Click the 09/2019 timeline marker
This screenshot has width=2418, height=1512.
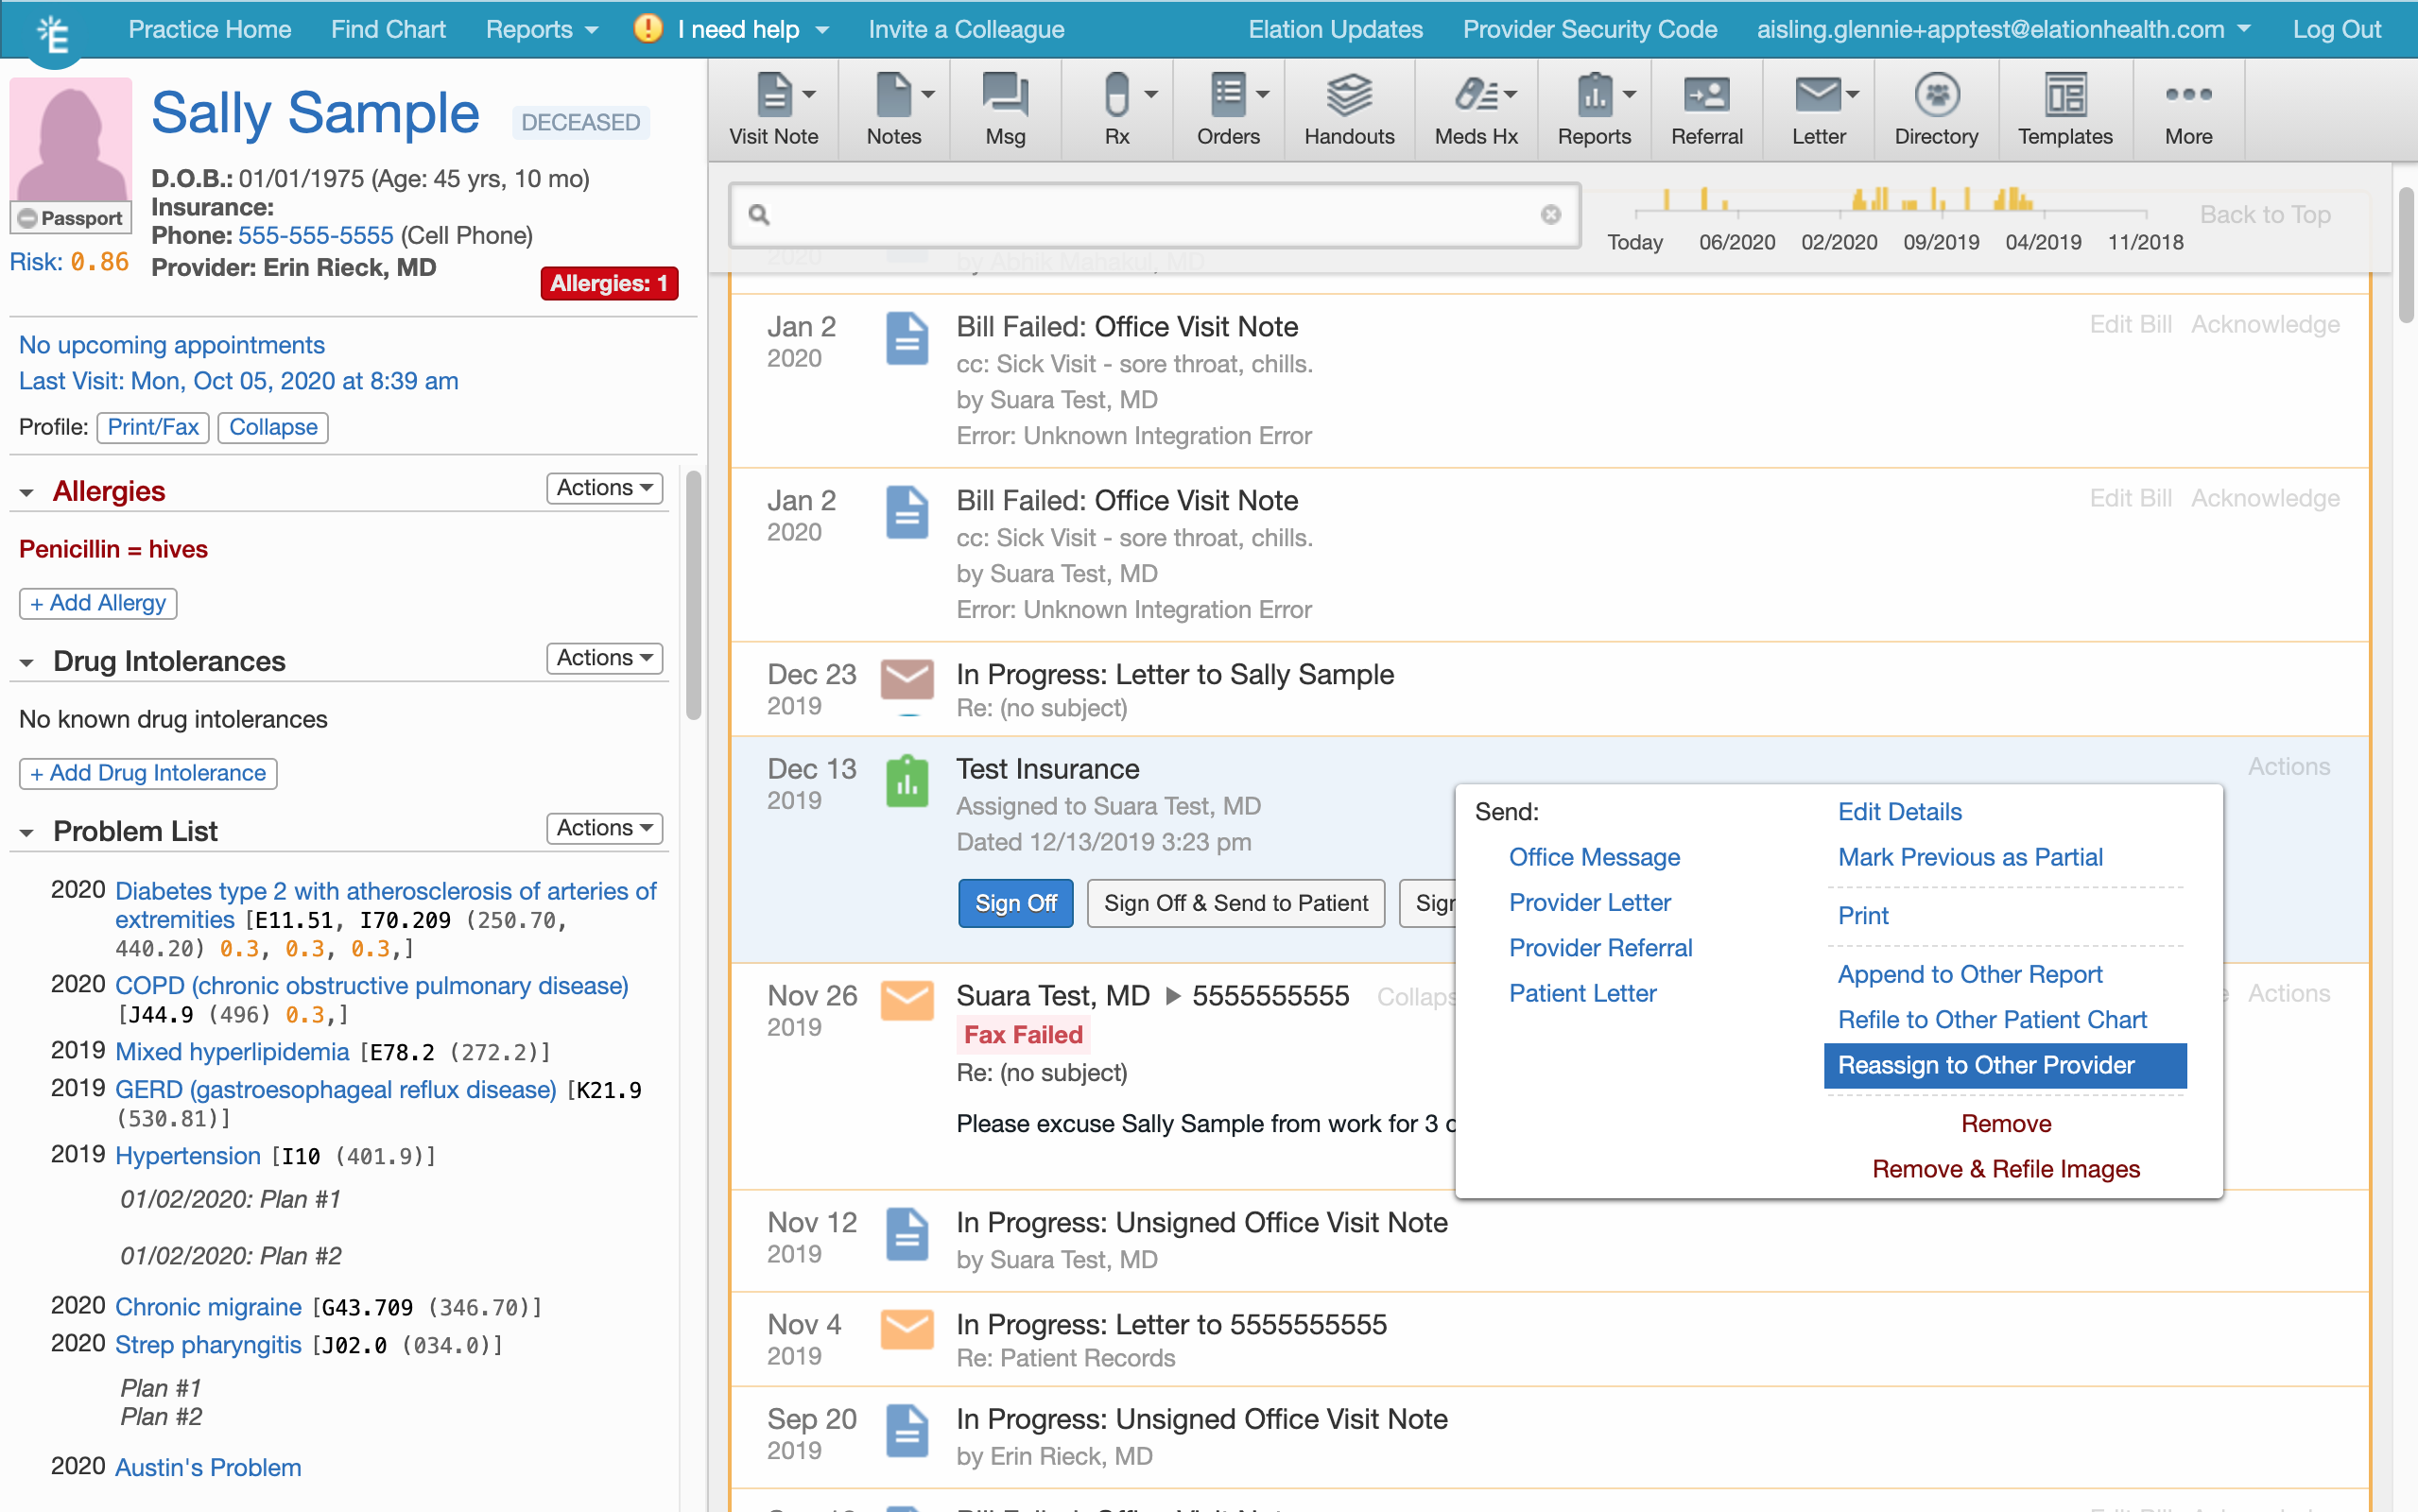coord(1940,242)
